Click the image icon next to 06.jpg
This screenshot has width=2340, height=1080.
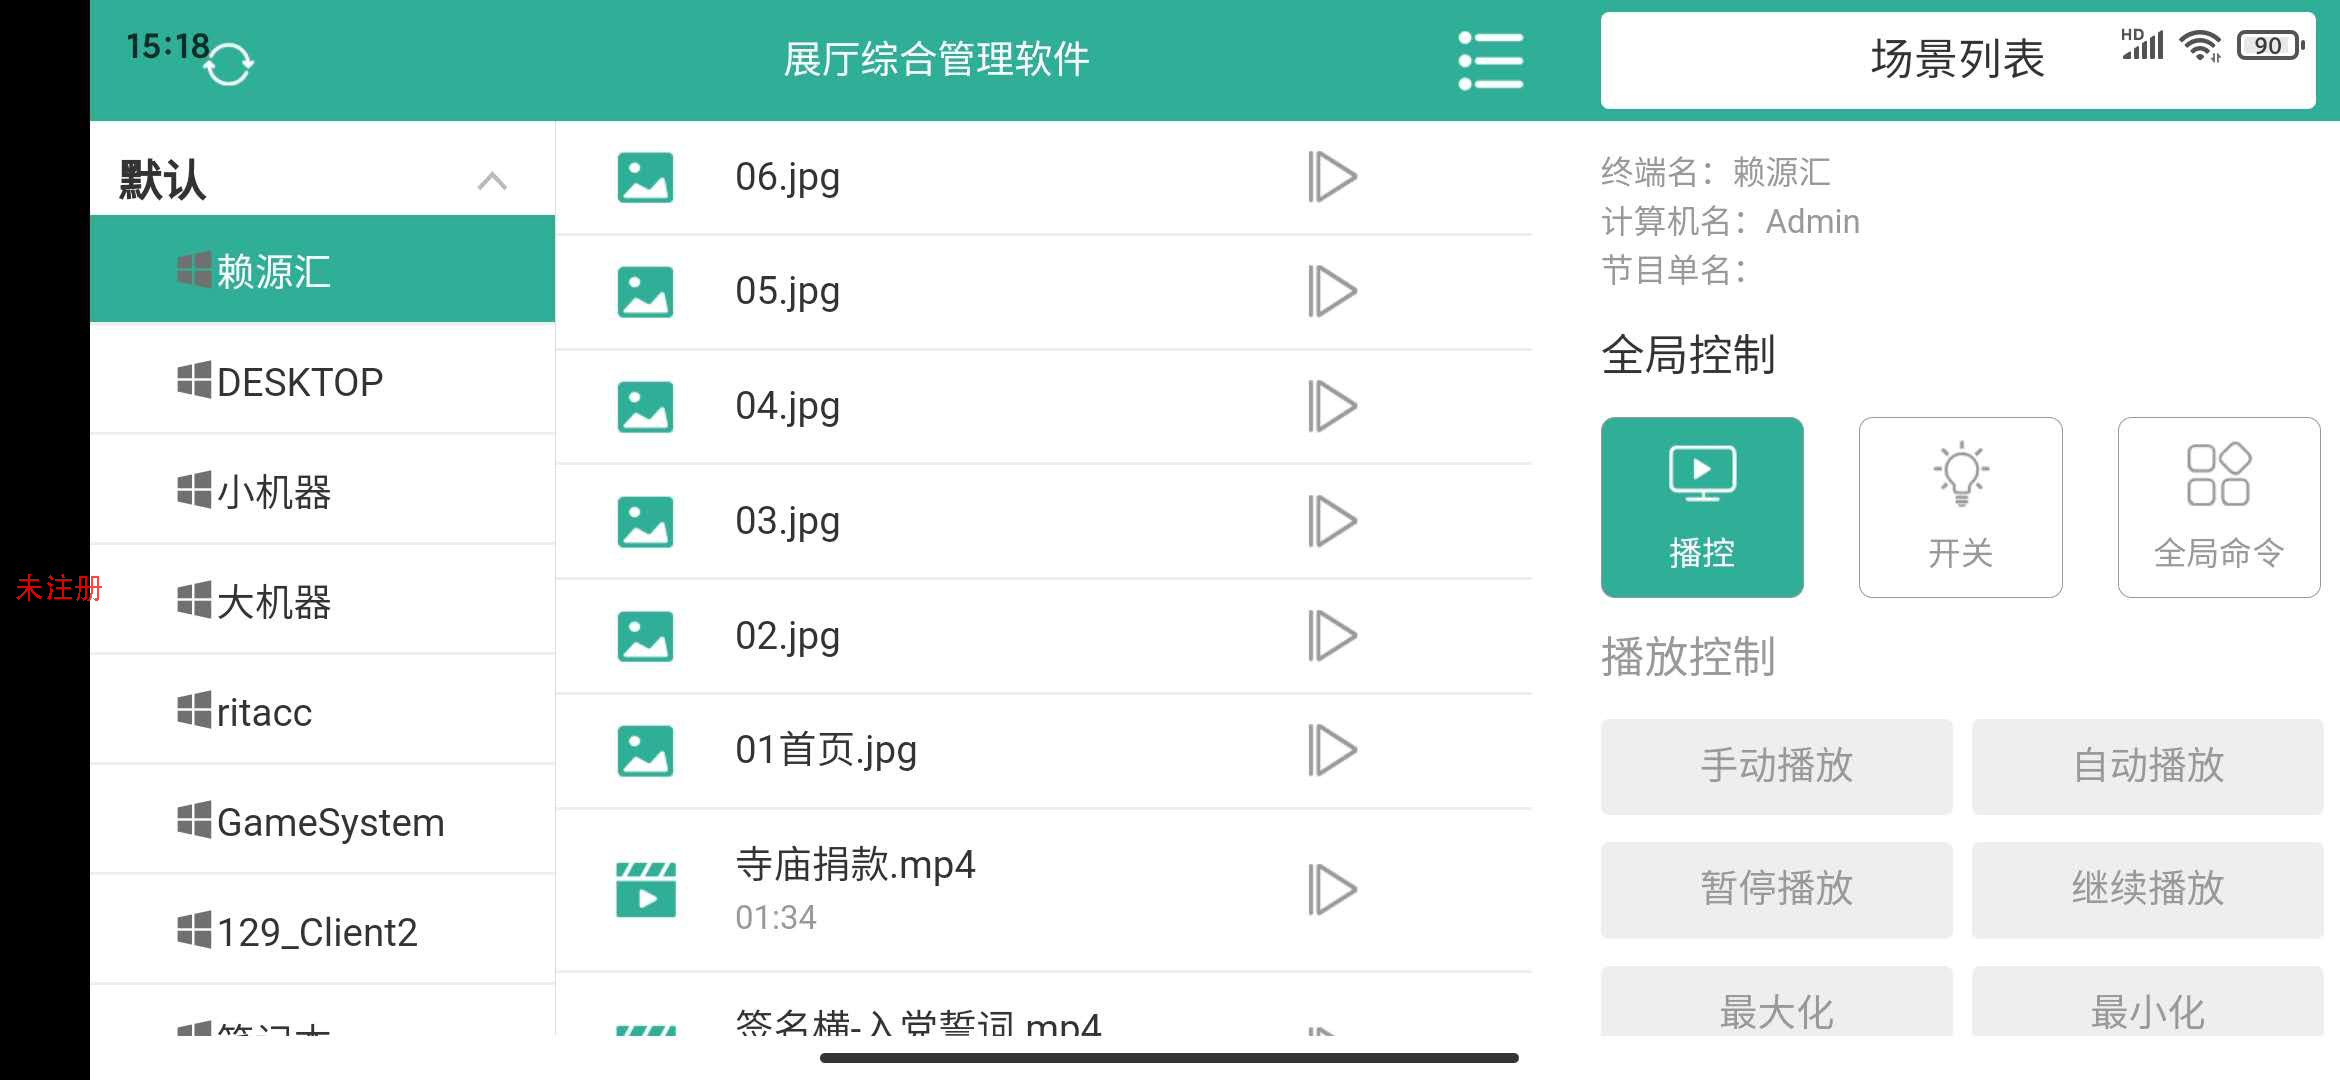(x=645, y=176)
